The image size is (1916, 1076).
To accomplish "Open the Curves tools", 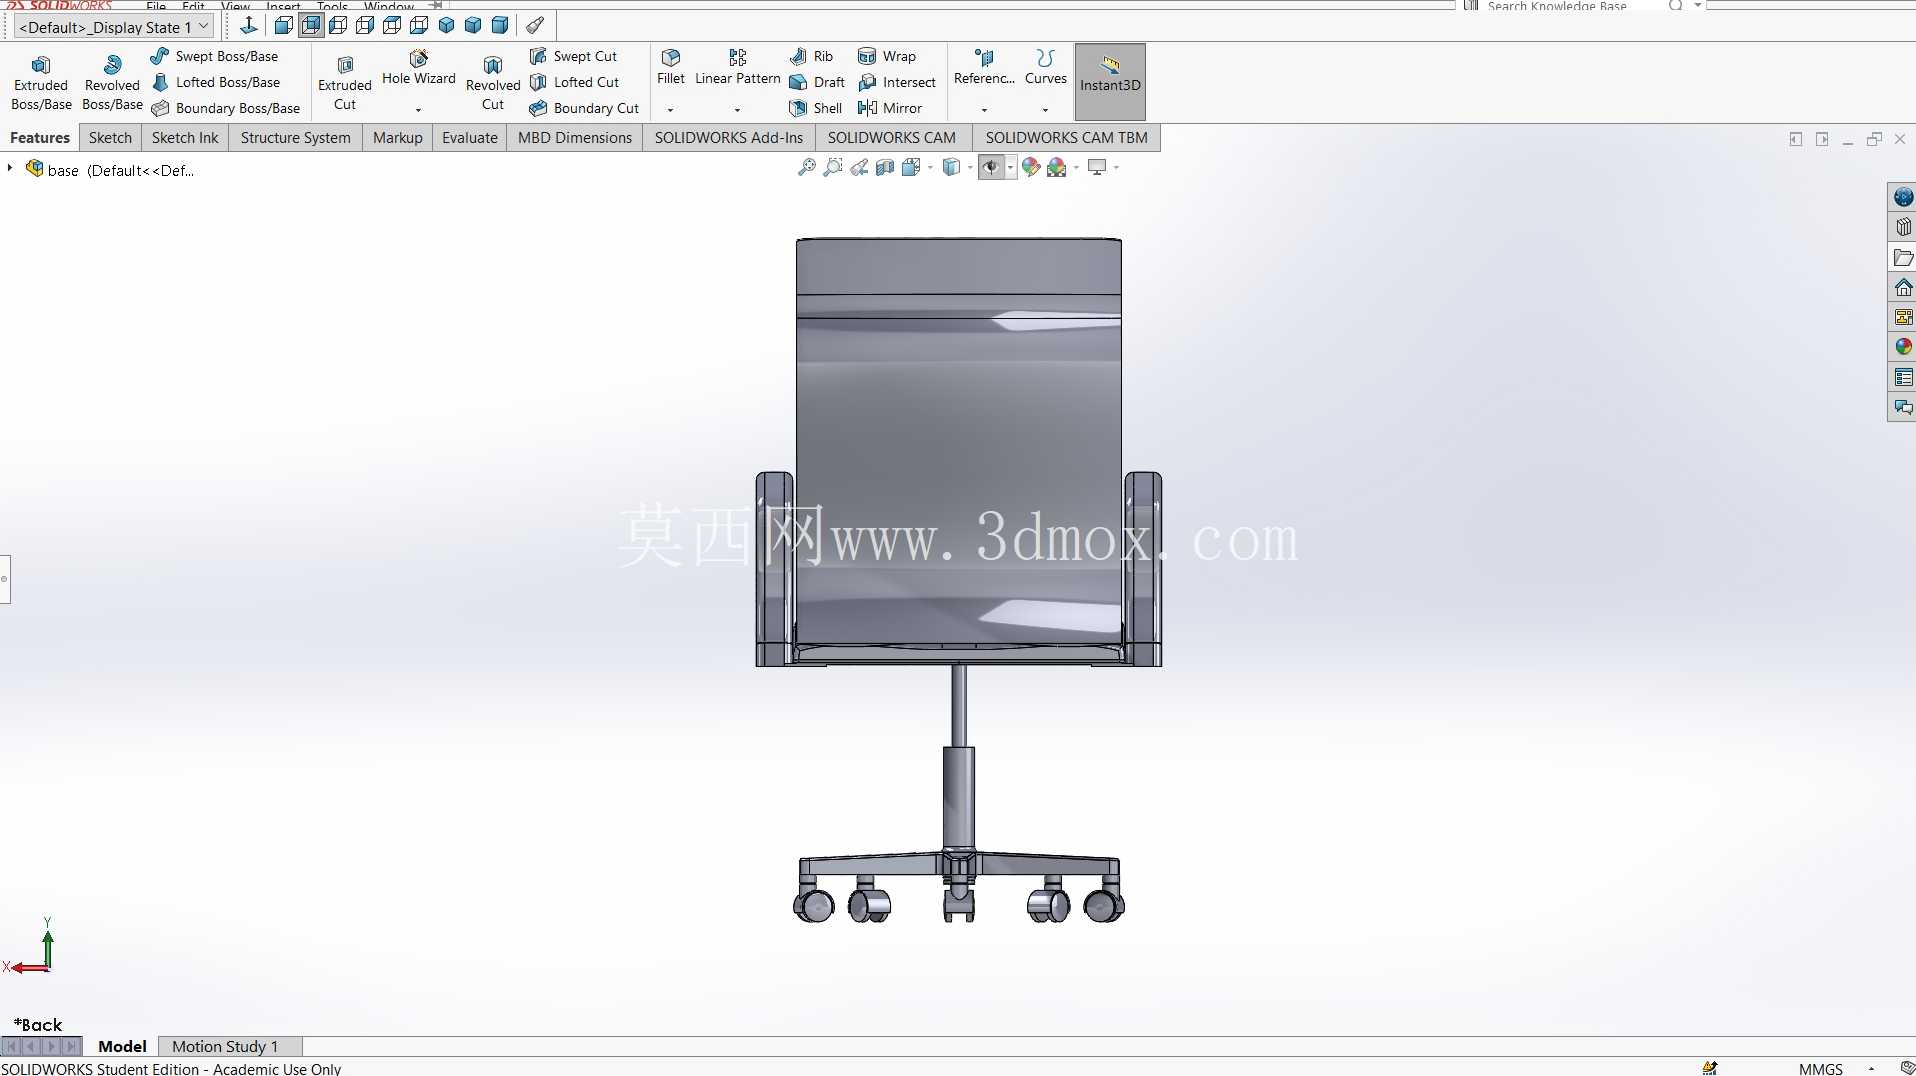I will [1046, 68].
